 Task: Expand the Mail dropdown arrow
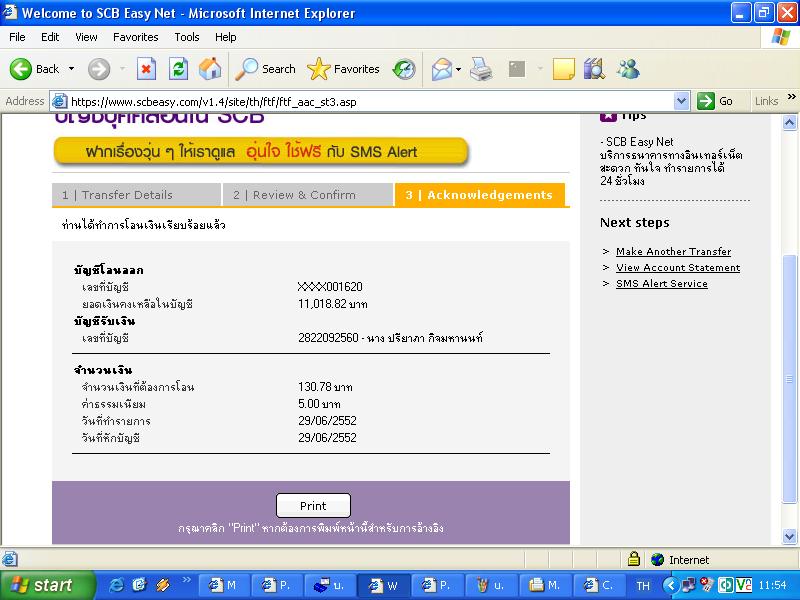pos(458,69)
